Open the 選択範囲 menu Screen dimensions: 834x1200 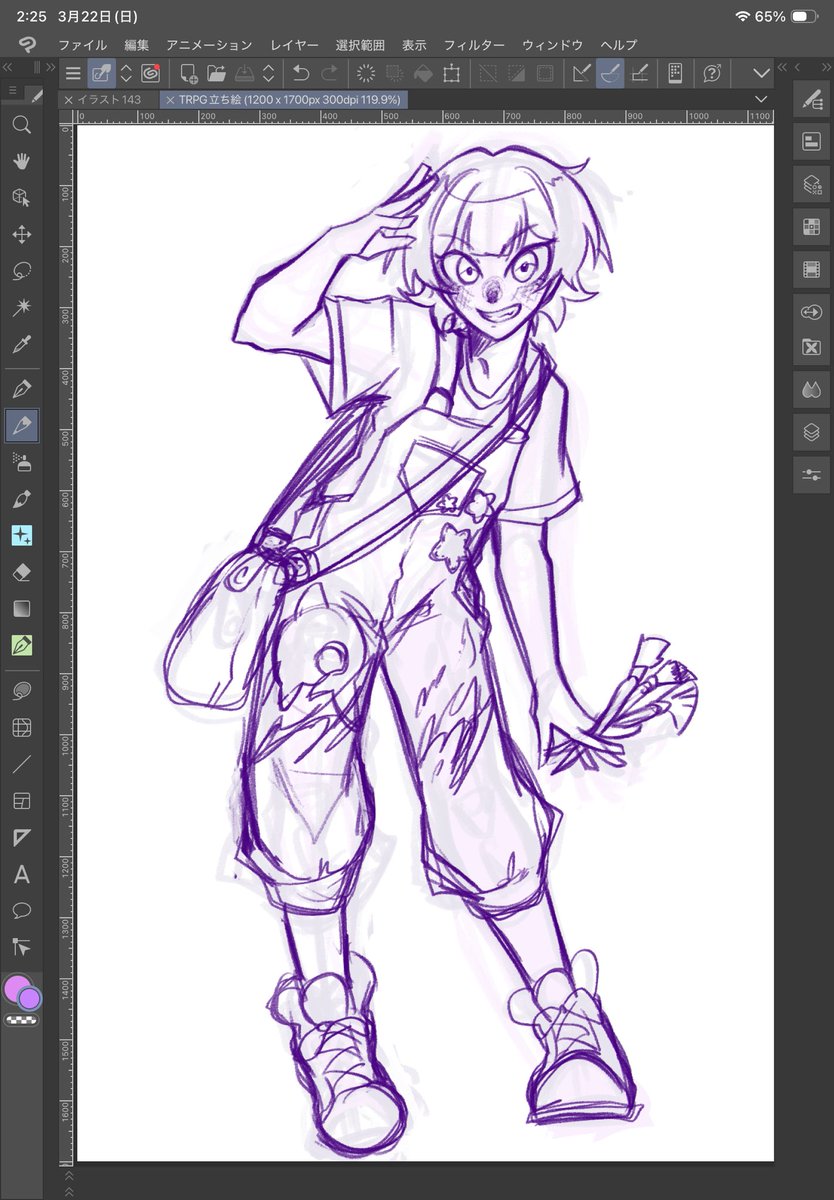click(360, 45)
